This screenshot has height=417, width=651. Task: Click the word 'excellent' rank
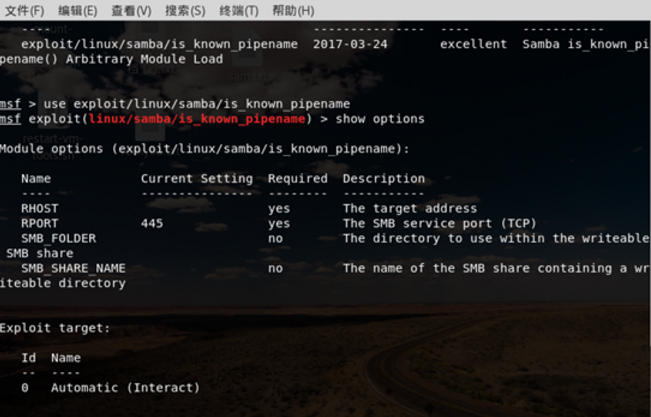[473, 44]
